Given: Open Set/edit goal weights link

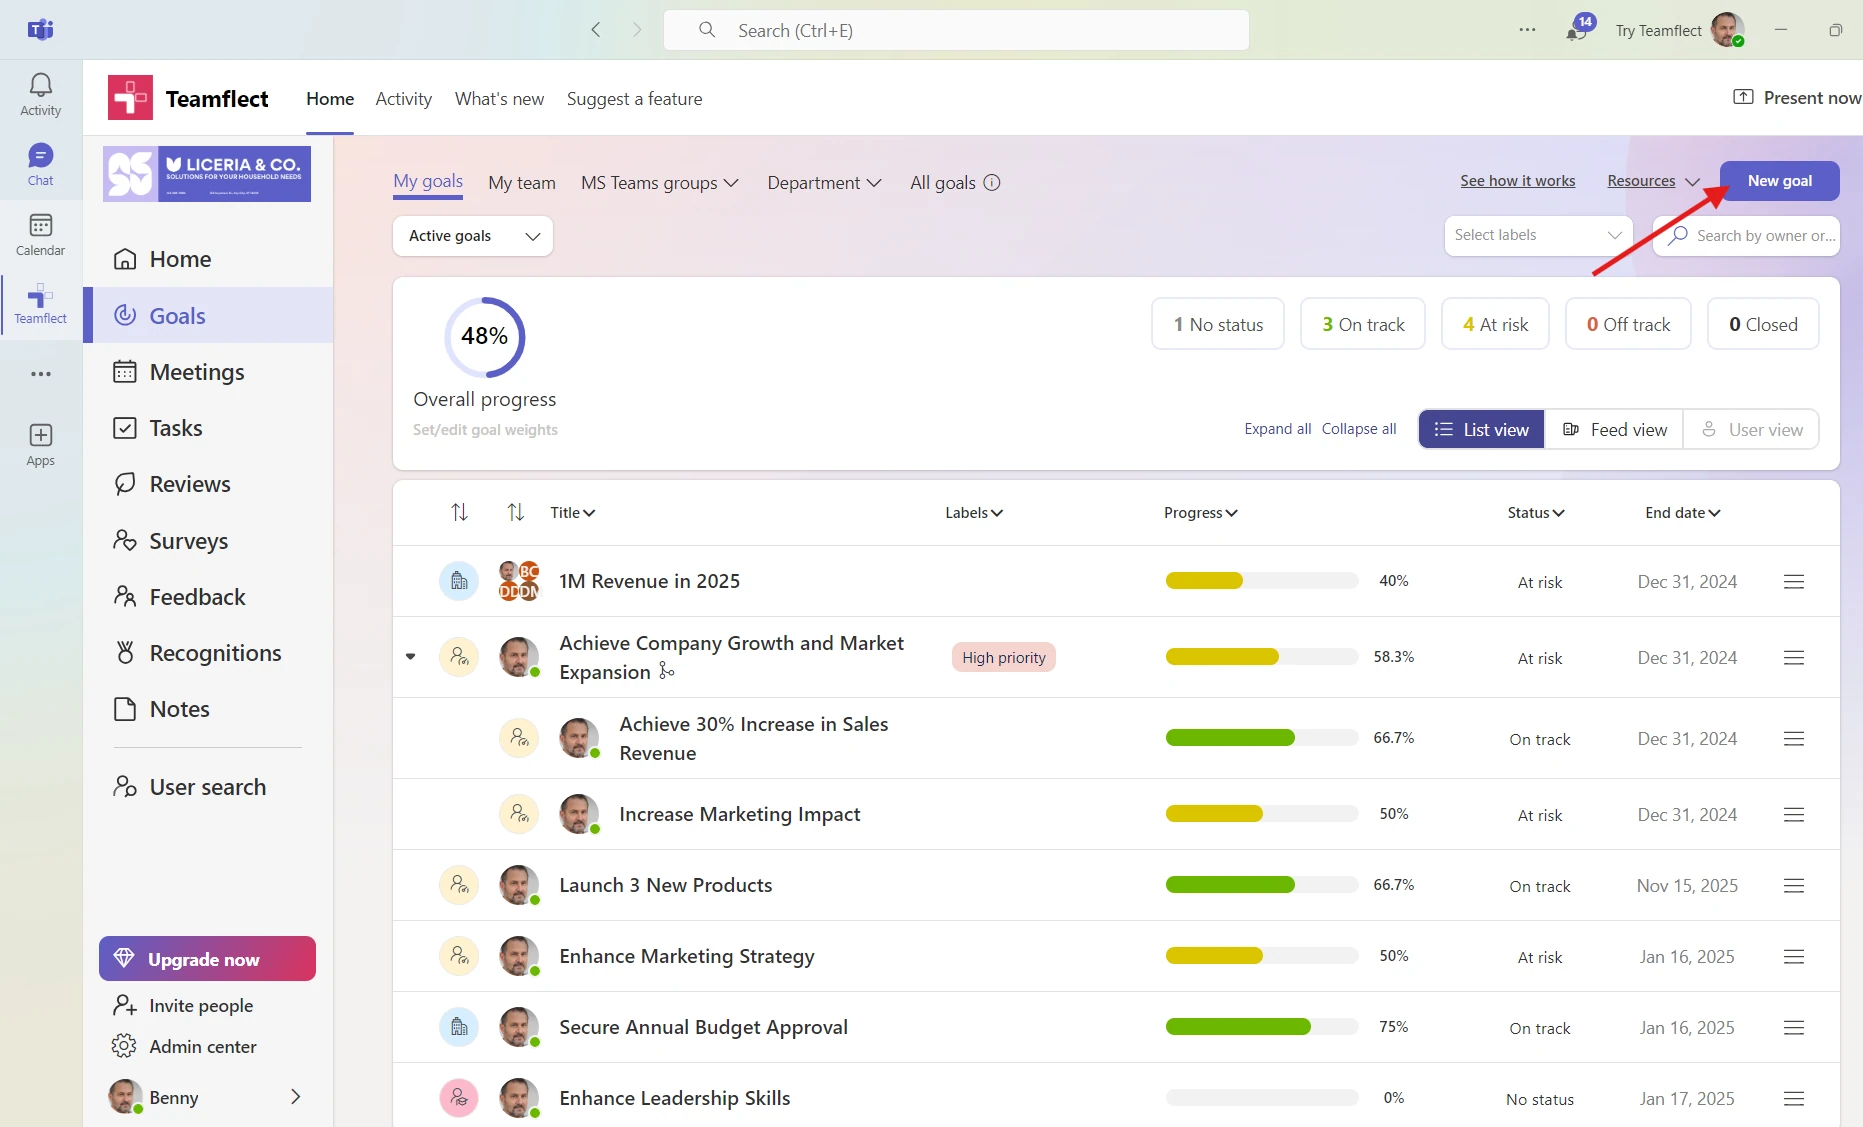Looking at the screenshot, I should point(484,429).
